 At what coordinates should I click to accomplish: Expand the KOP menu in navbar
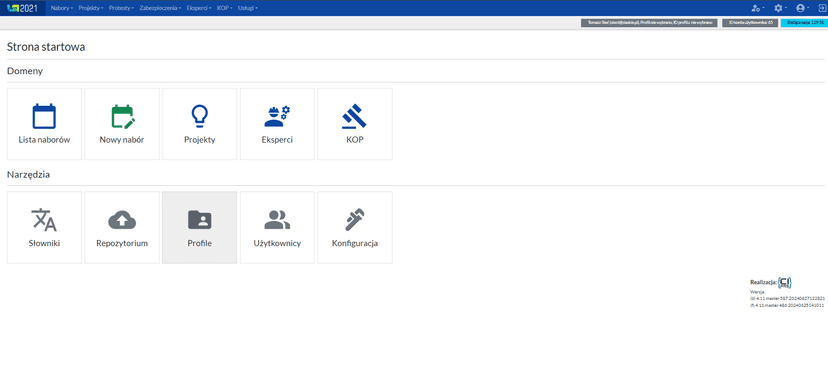pyautogui.click(x=225, y=8)
